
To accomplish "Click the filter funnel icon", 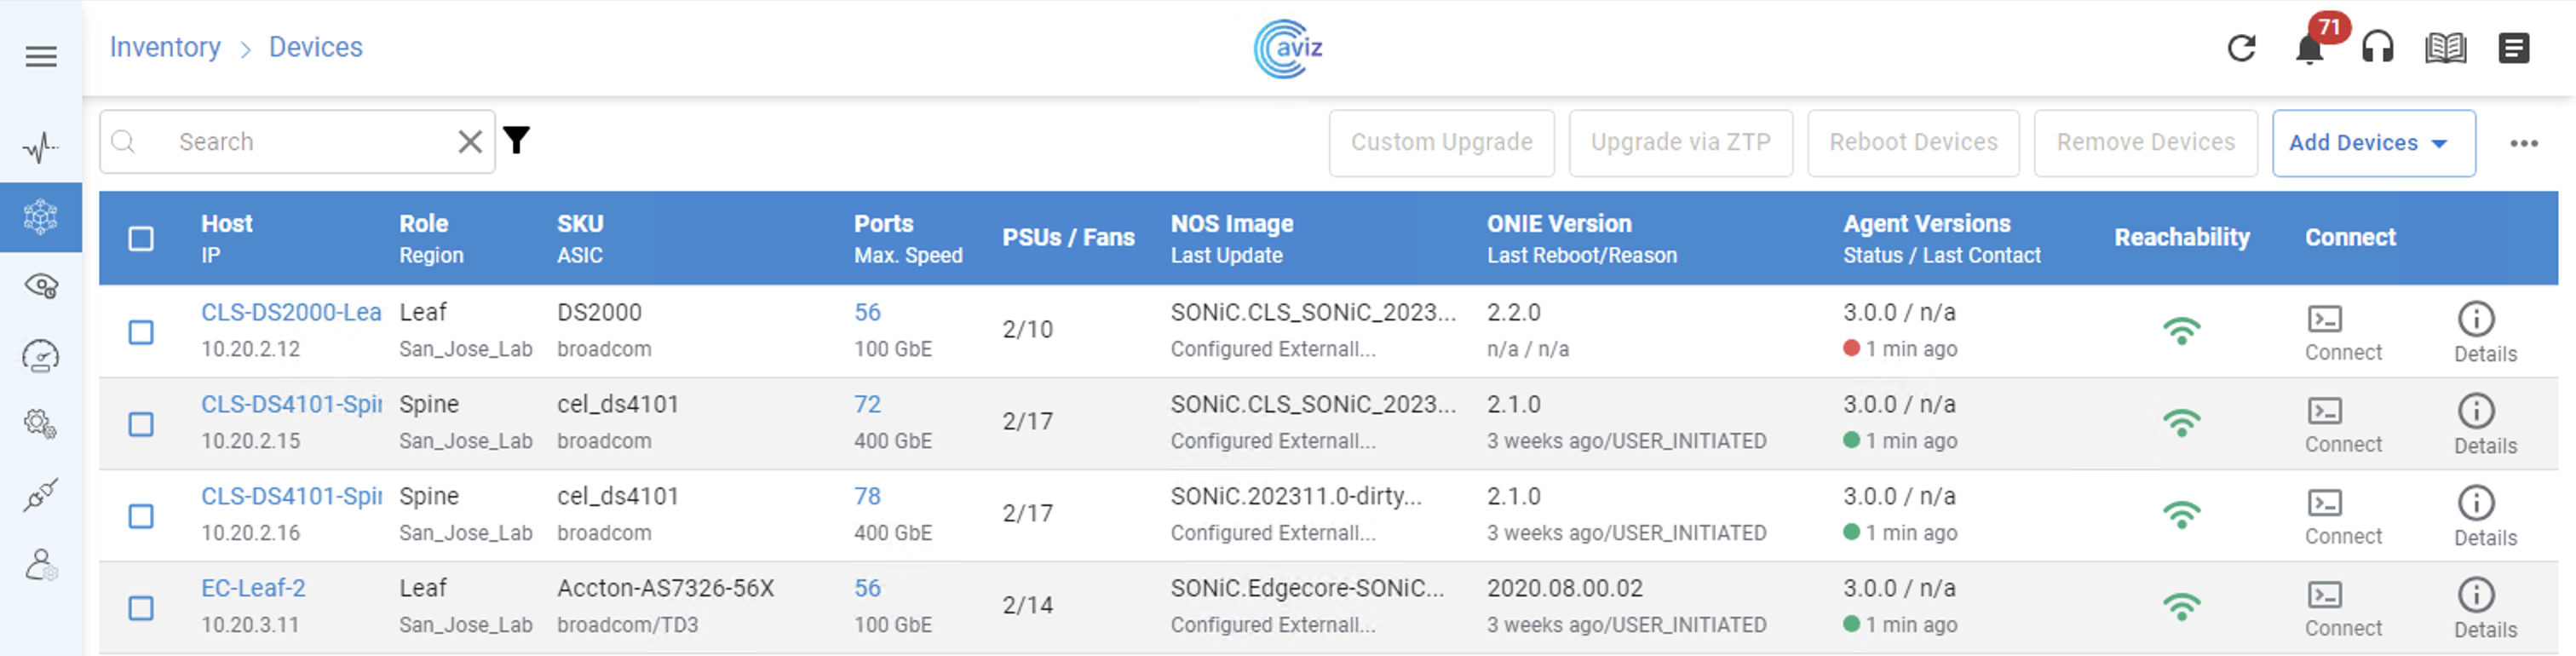I will pyautogui.click(x=516, y=141).
